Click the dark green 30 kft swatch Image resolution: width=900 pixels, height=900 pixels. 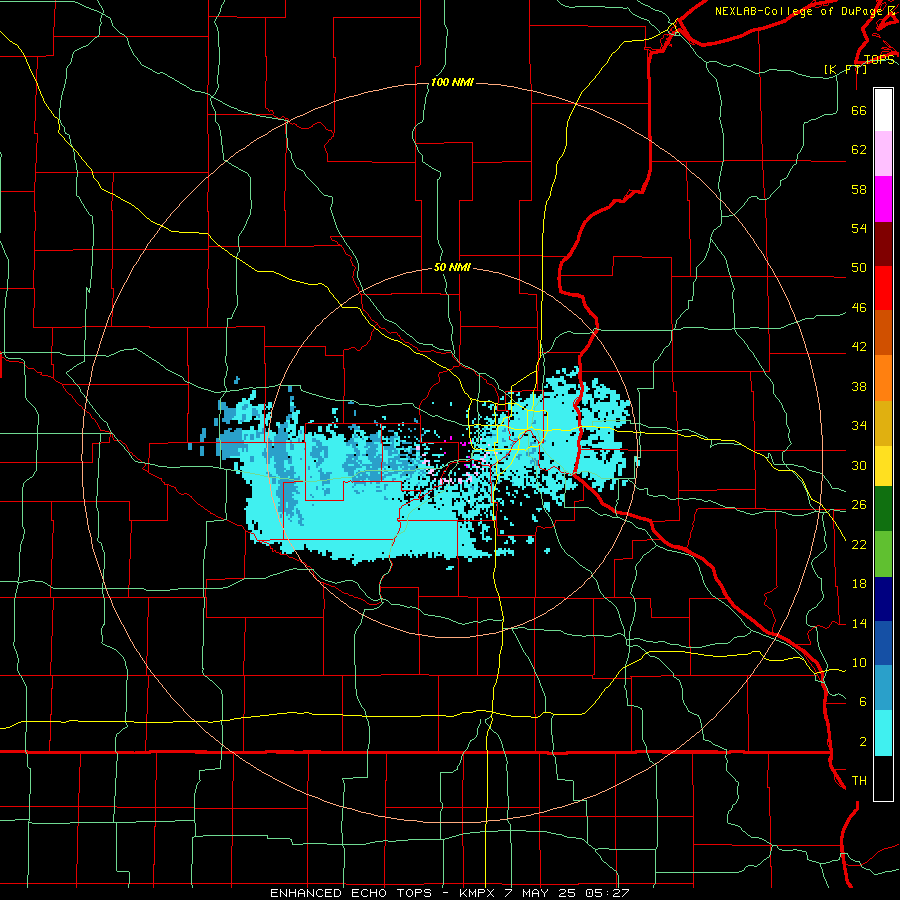click(883, 509)
